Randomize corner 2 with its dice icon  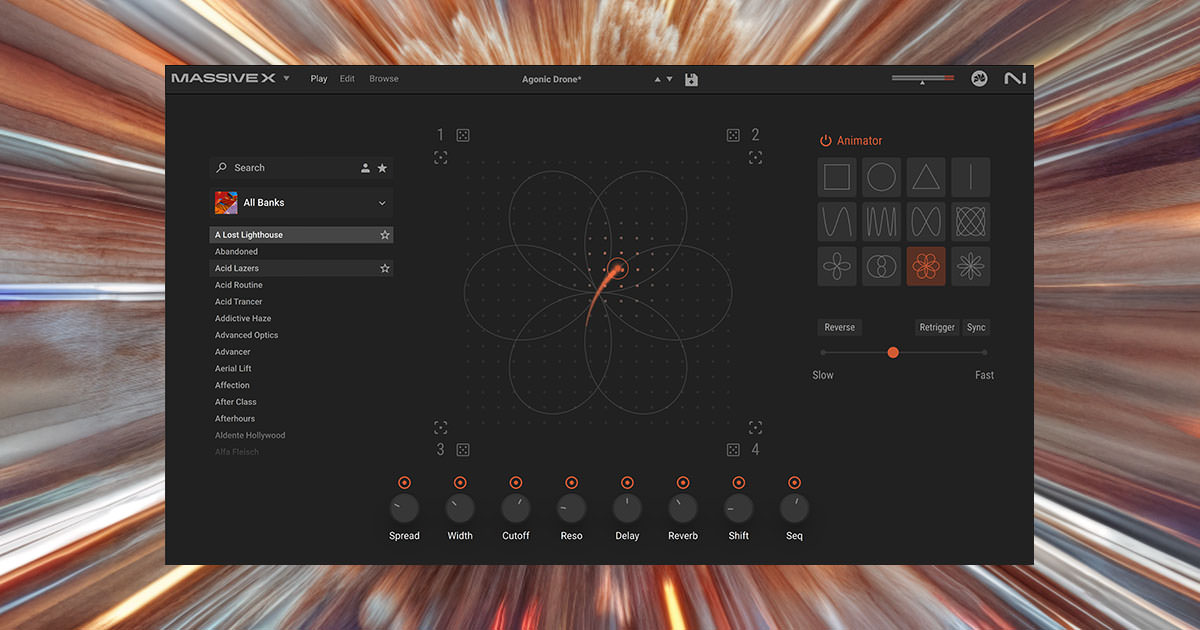733,135
